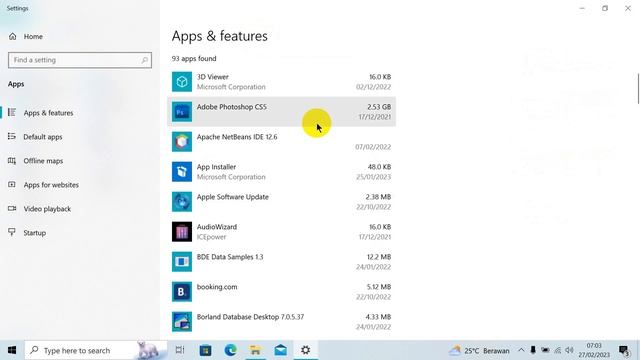Open the notification center icon
This screenshot has width=640, height=360.
click(x=624, y=350)
